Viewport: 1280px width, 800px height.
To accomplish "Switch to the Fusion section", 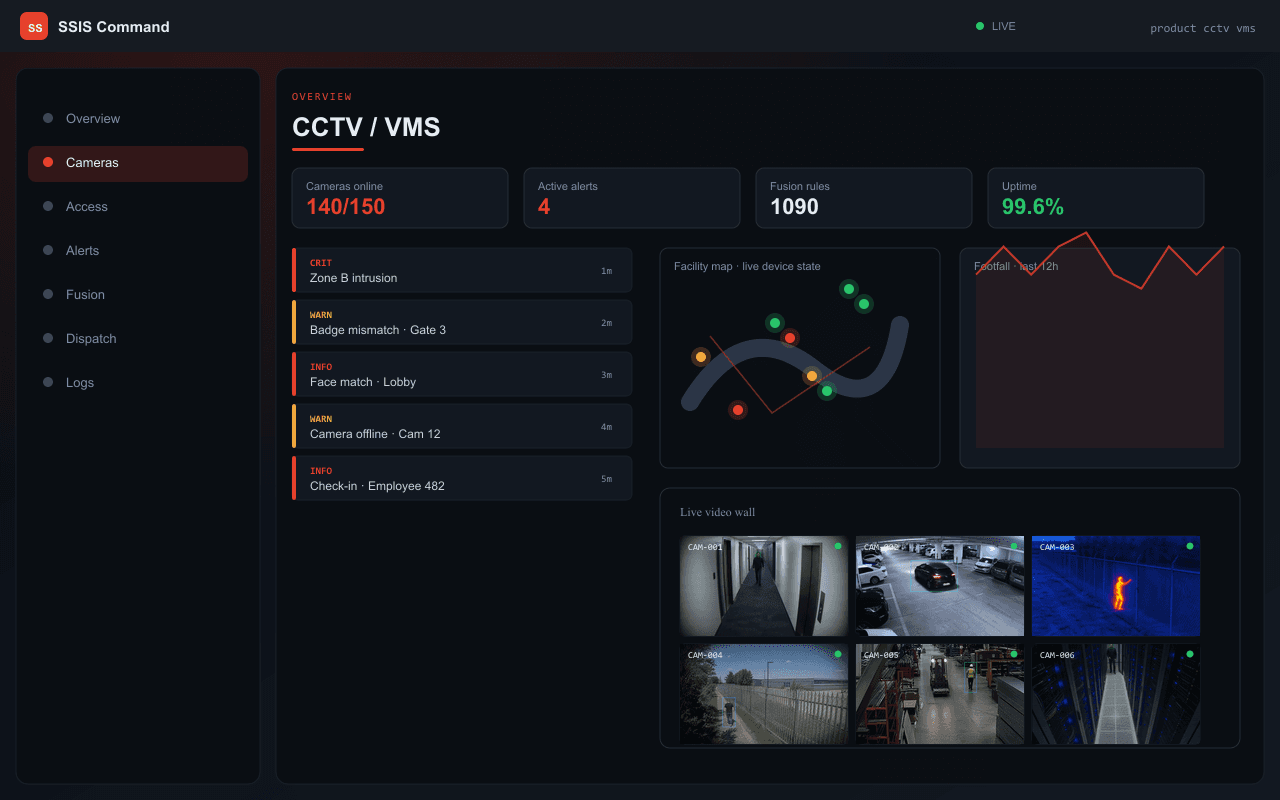I will pyautogui.click(x=138, y=294).
